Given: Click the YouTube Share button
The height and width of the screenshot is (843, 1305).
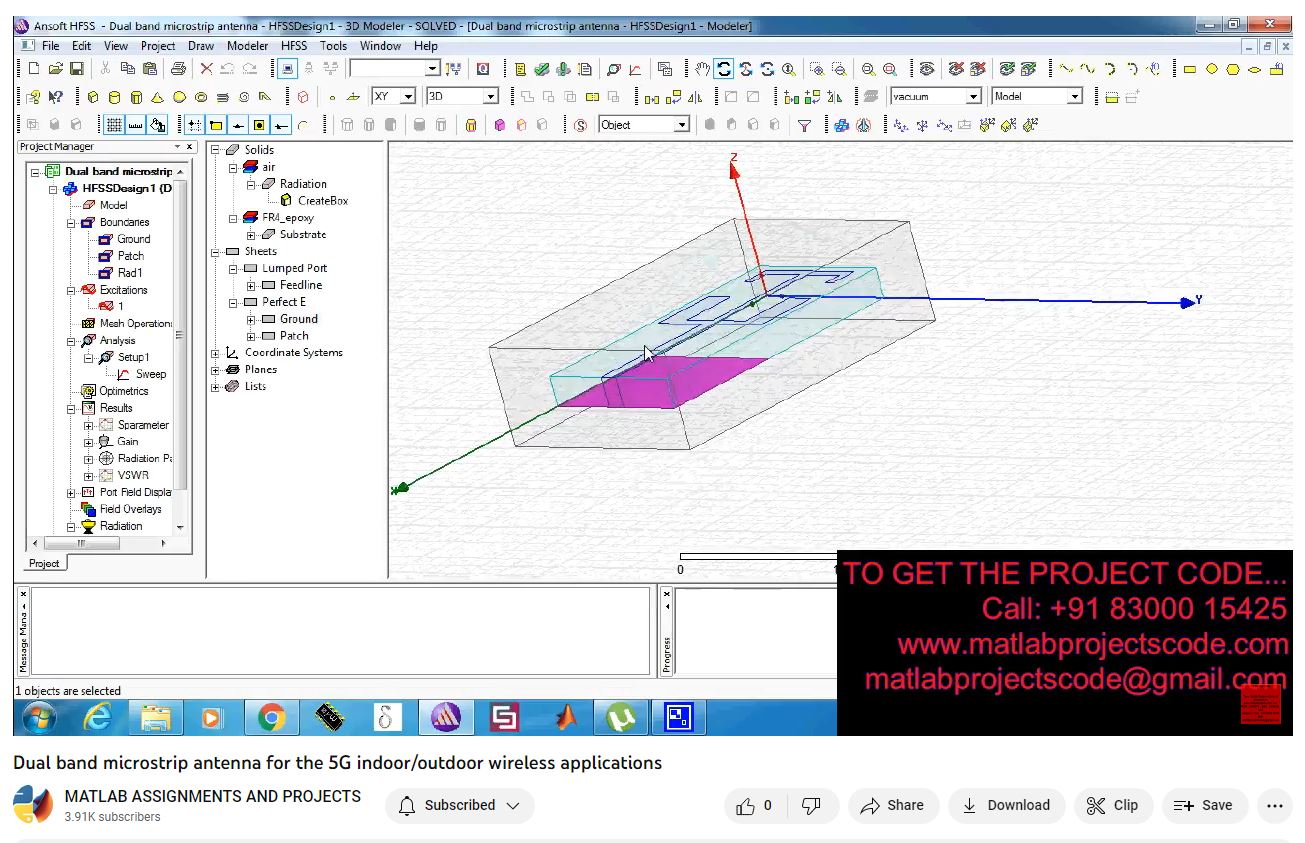Looking at the screenshot, I should [893, 805].
